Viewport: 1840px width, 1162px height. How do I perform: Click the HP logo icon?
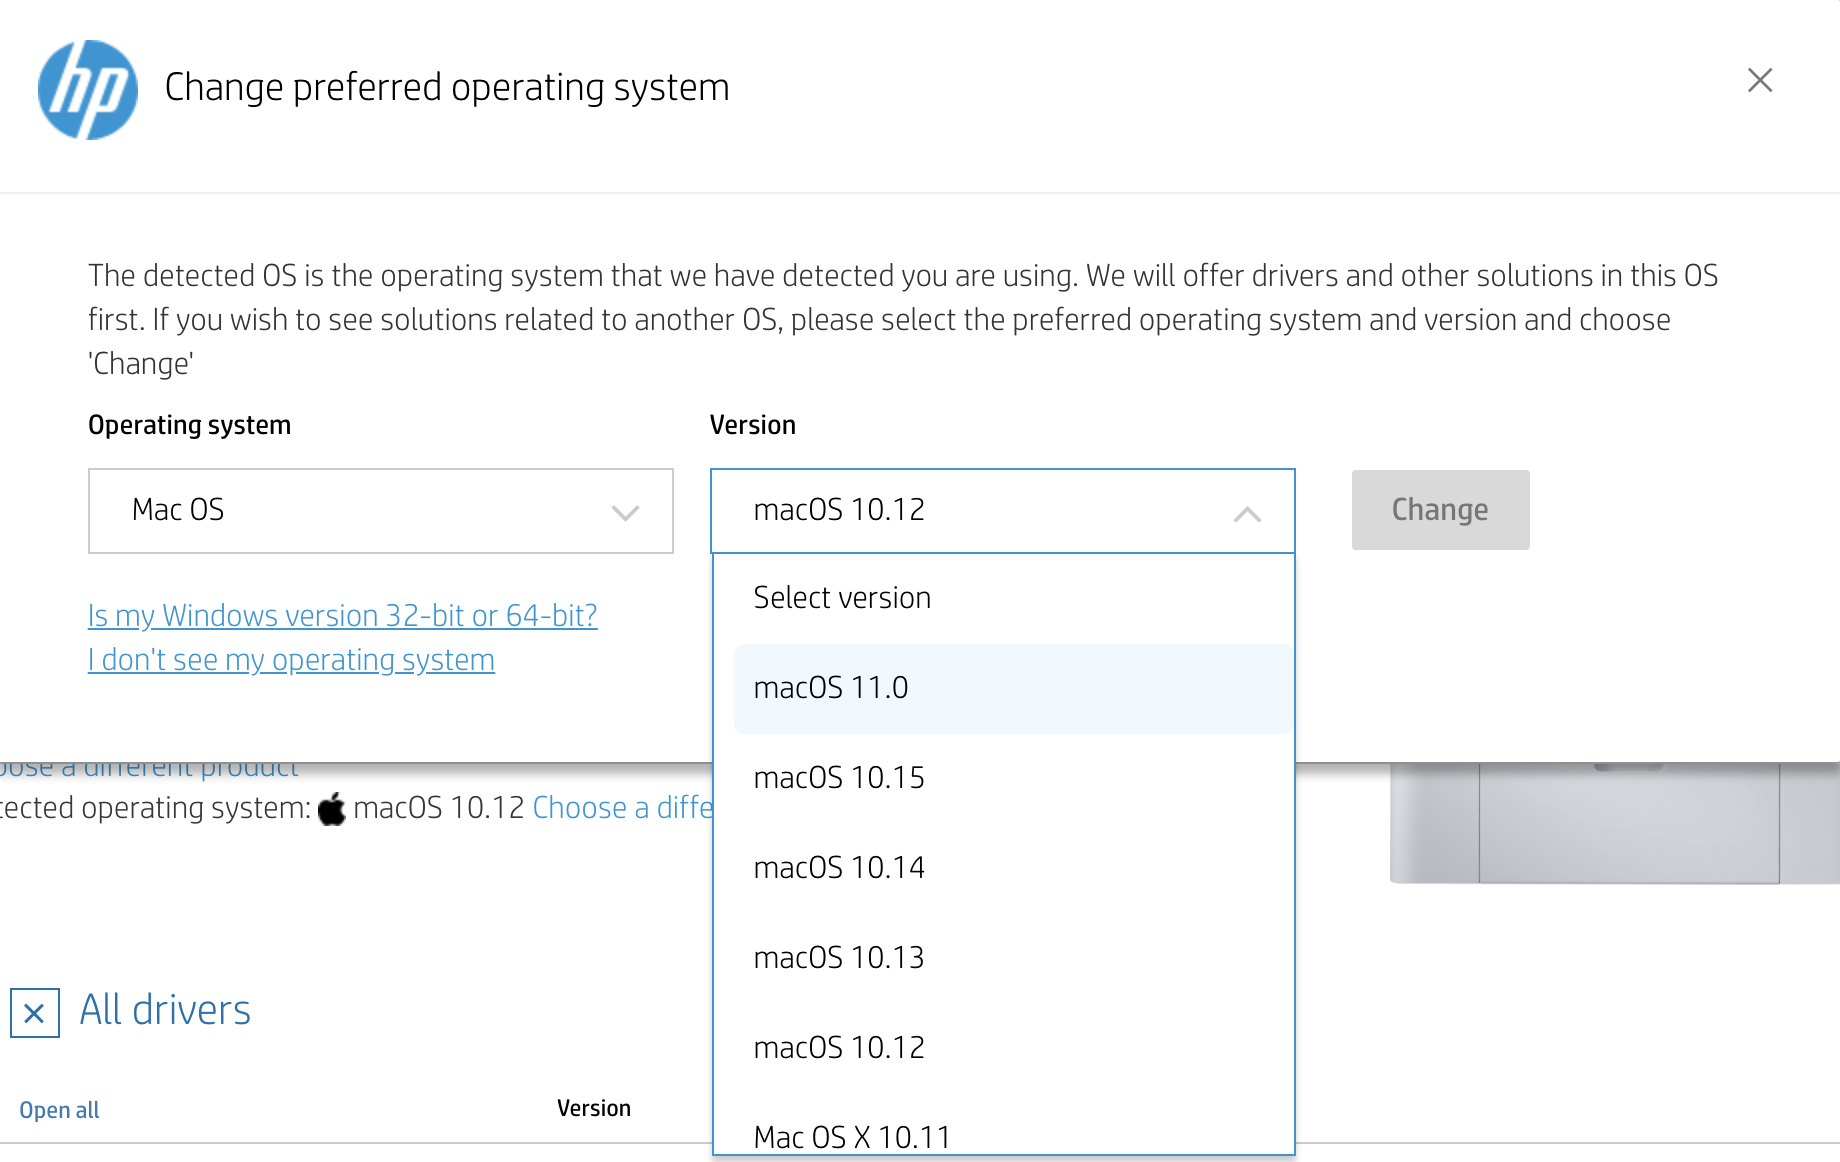88,89
